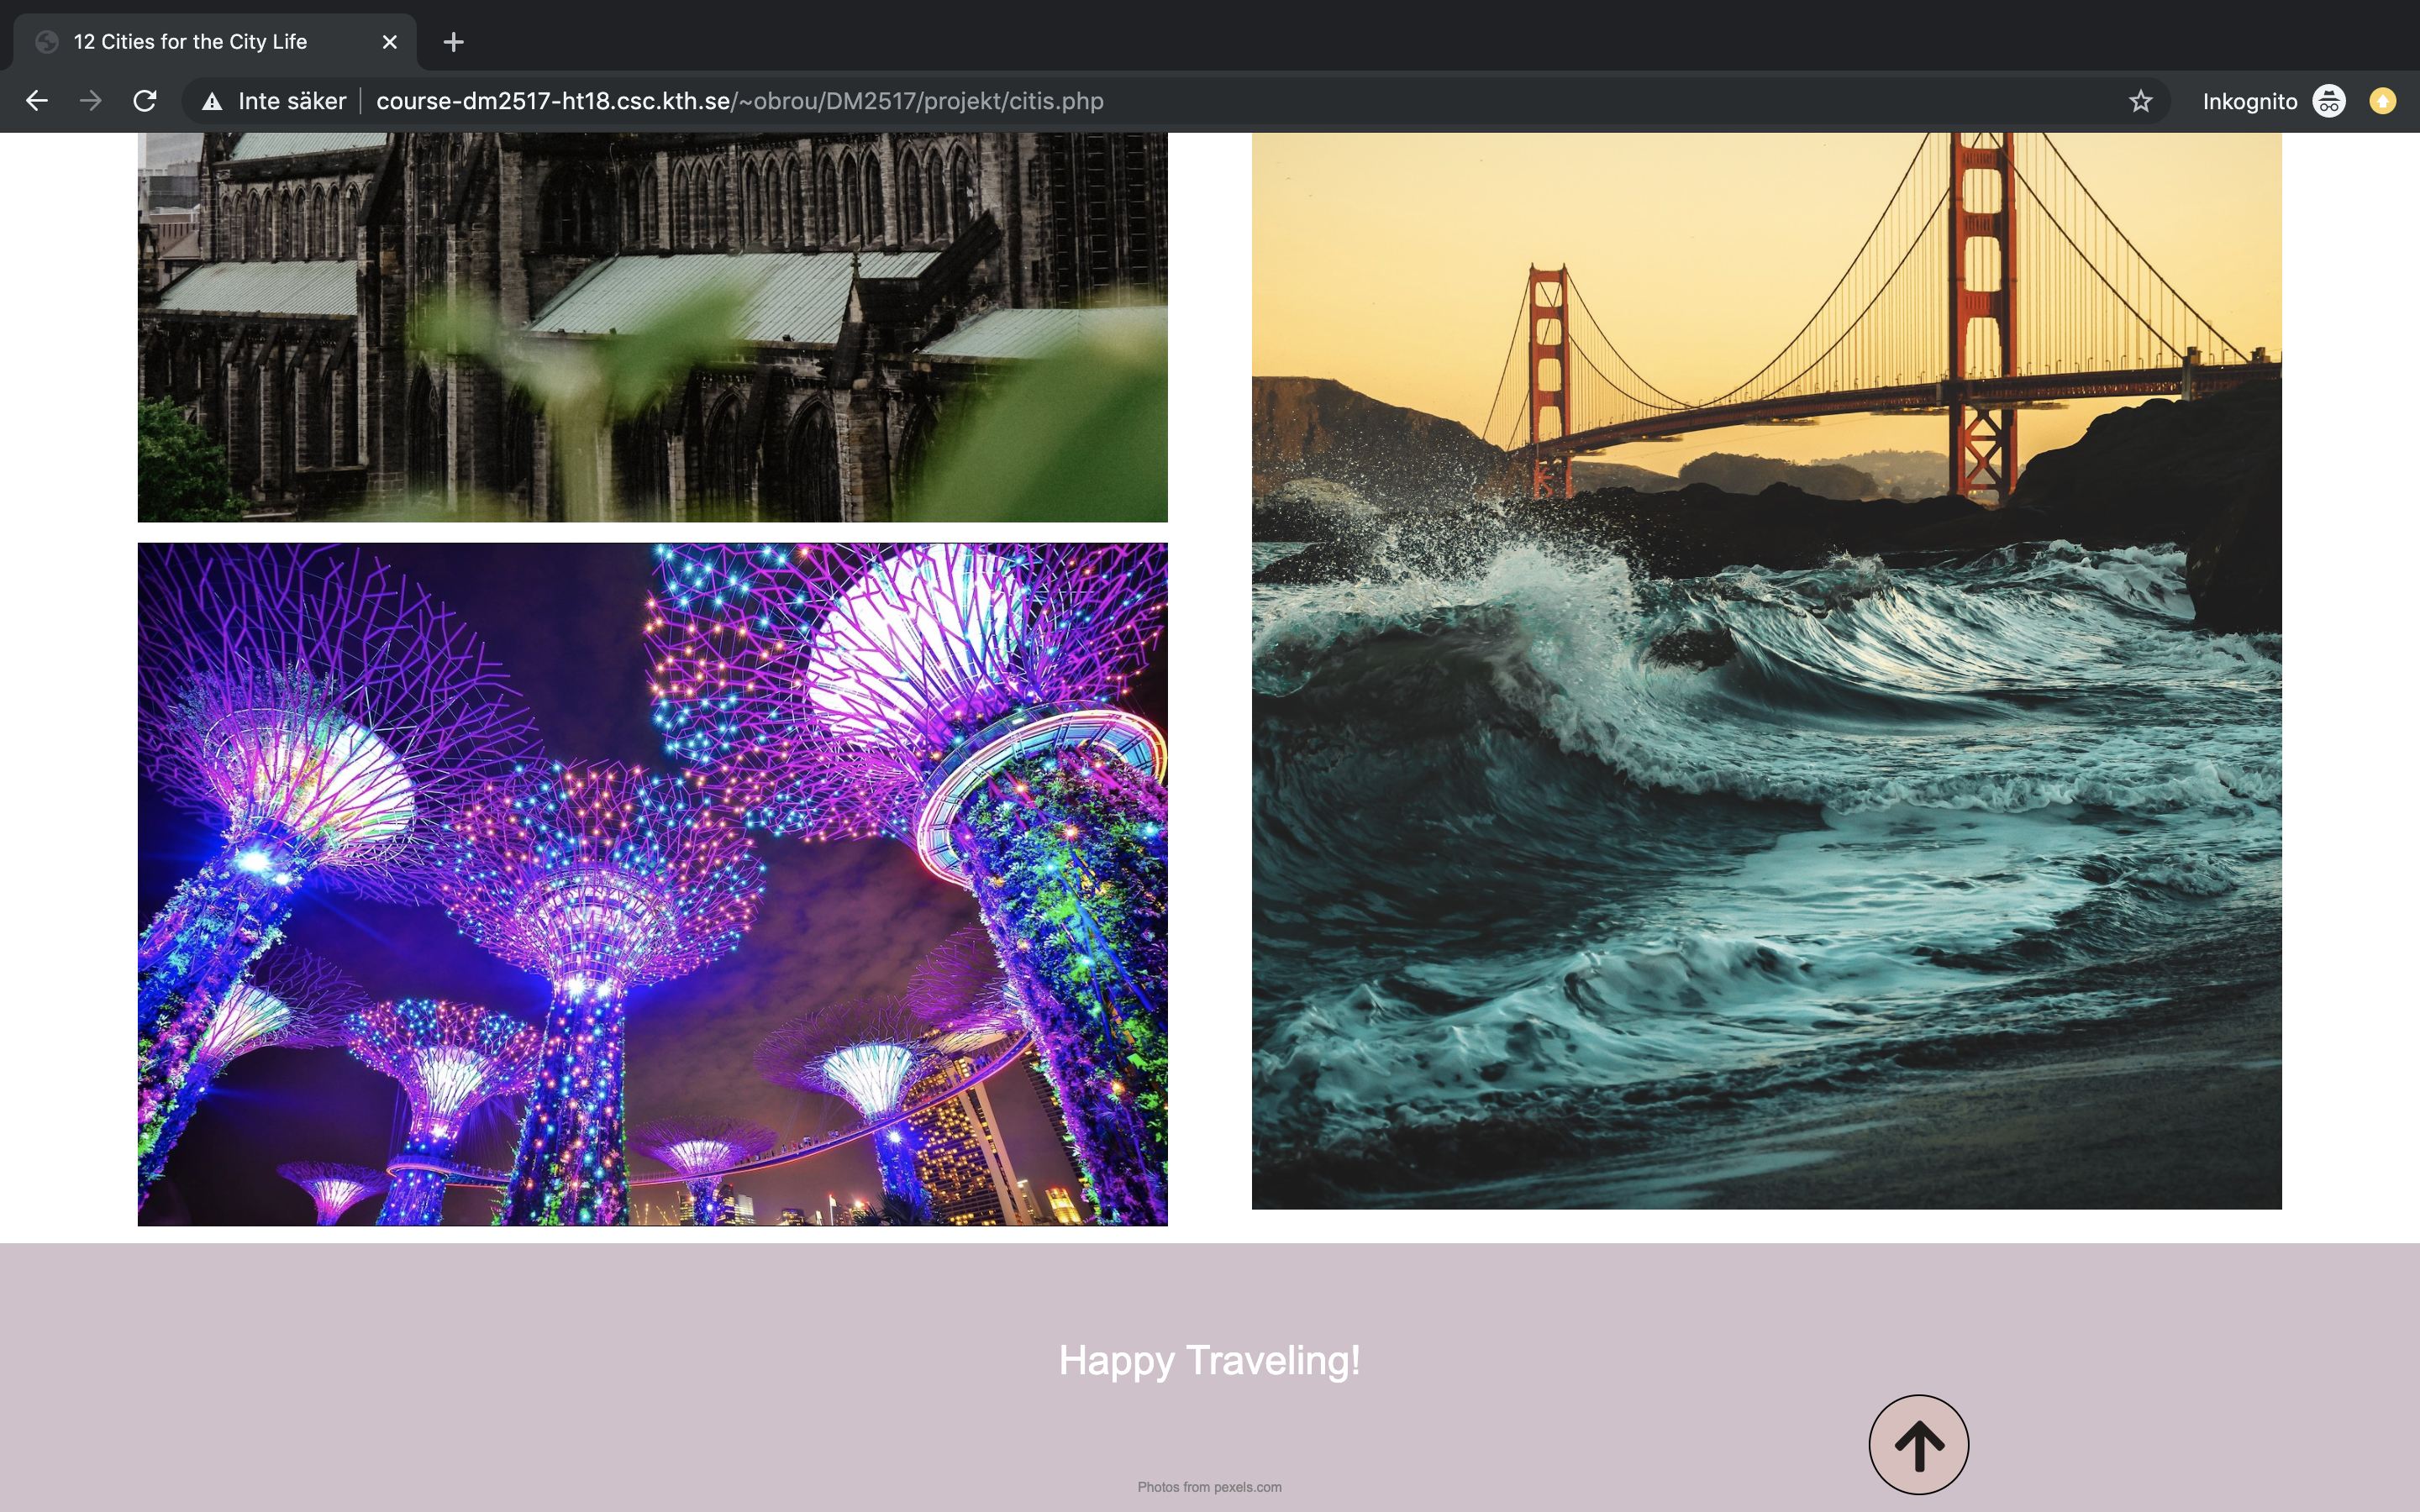The image size is (2420, 1512).
Task: Click the scroll-to-top arrow button
Action: point(1917,1444)
